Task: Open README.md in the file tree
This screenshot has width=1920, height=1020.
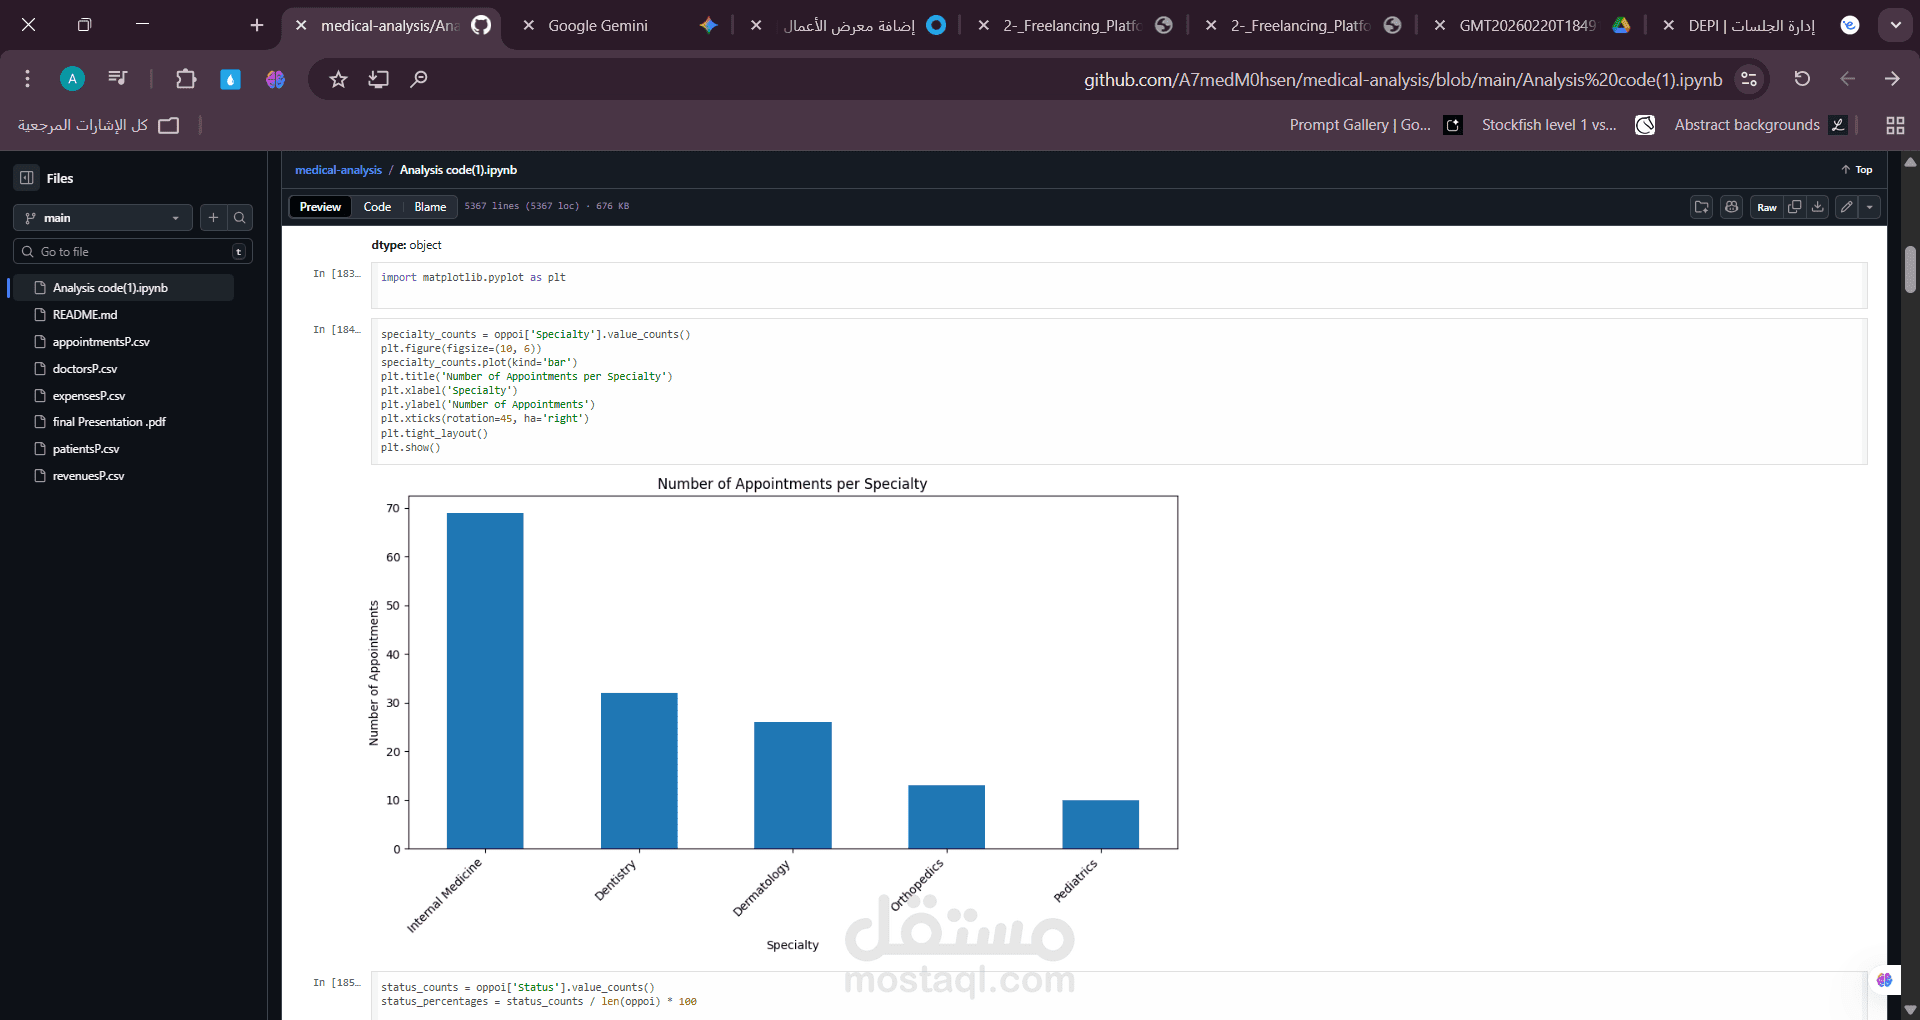Action: (85, 315)
